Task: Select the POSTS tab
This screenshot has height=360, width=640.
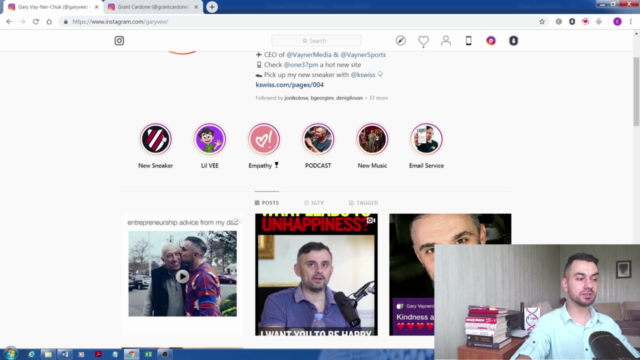Action: (x=267, y=202)
